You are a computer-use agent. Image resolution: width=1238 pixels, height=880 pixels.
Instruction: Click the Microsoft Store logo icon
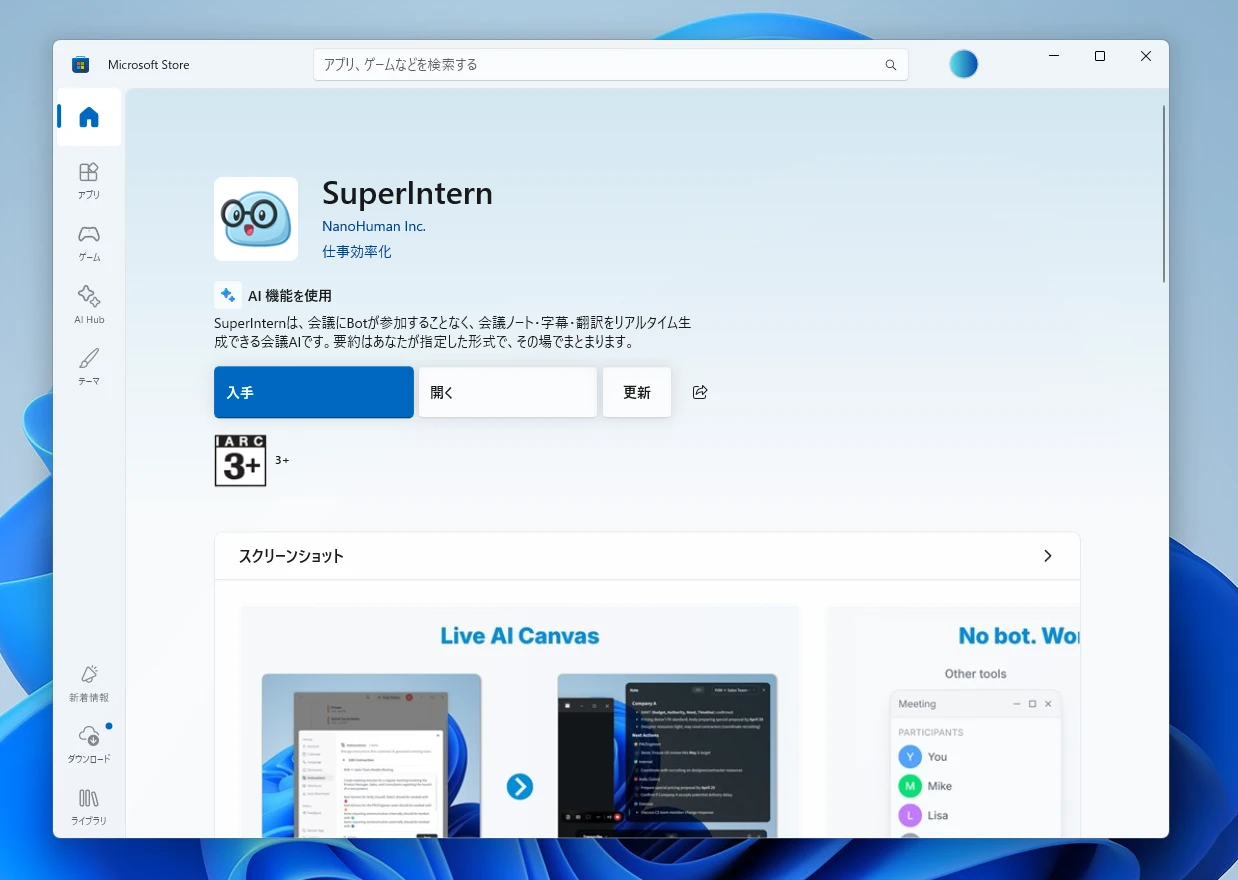tap(81, 65)
